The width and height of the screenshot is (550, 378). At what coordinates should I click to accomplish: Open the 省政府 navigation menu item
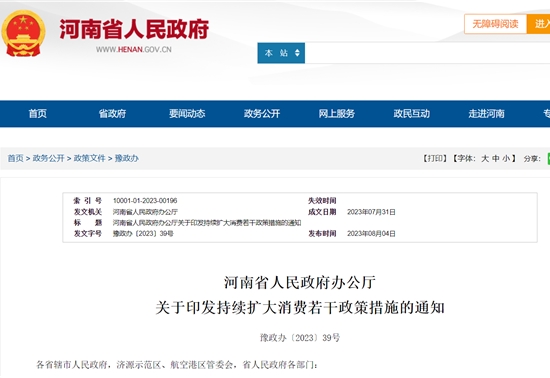click(x=112, y=114)
